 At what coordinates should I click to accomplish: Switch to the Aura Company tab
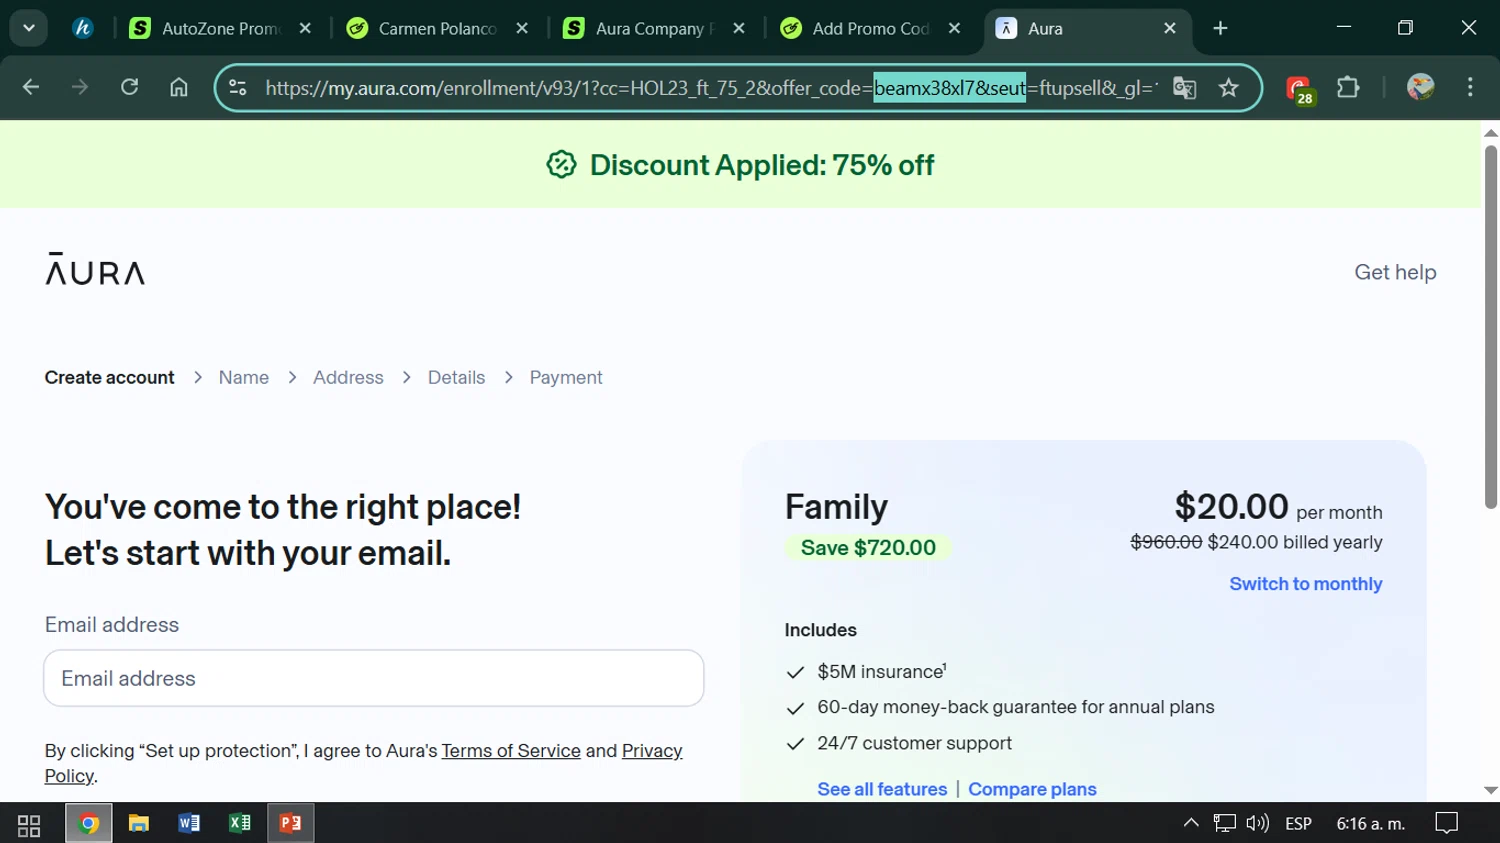655,28
